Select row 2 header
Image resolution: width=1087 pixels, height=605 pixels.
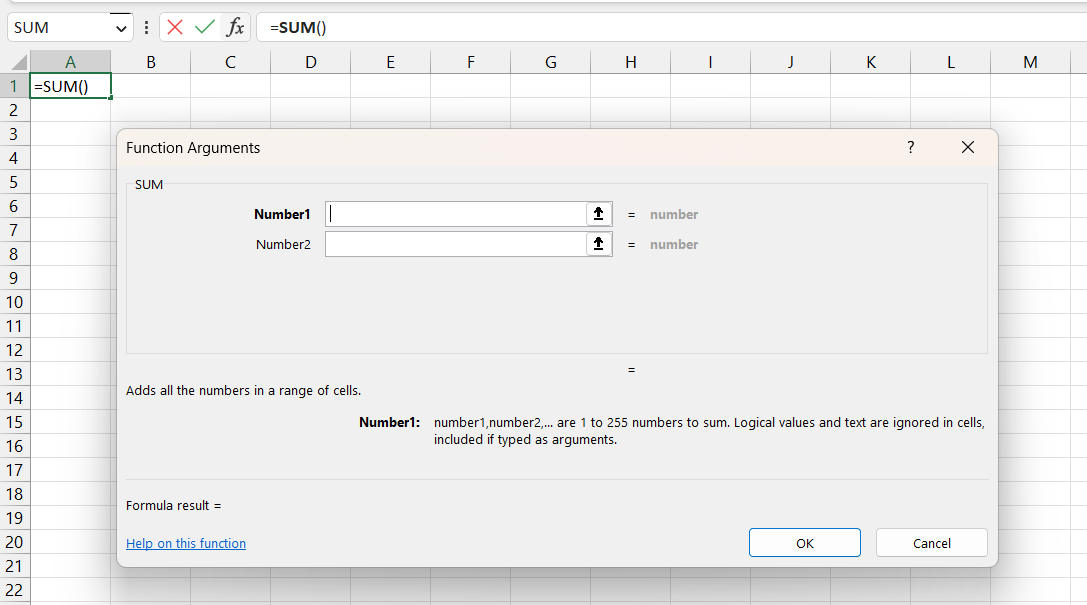point(14,110)
